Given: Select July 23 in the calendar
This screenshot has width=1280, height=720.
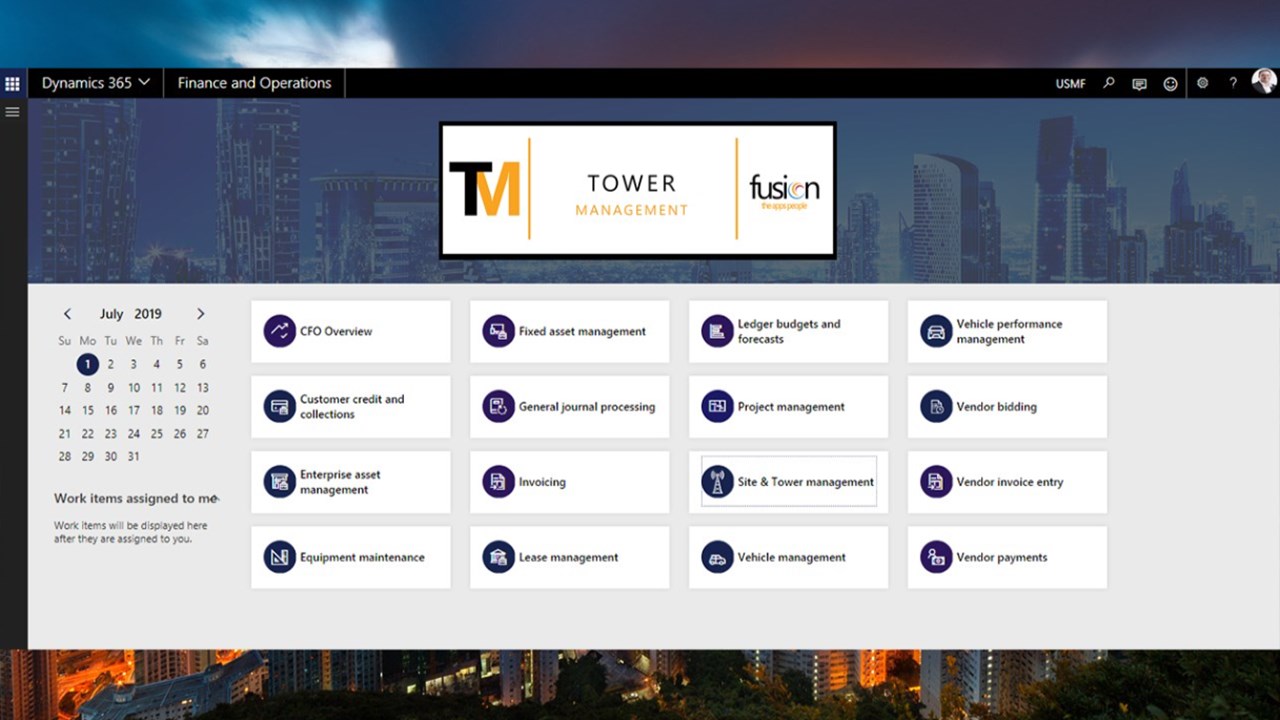Looking at the screenshot, I should coord(111,433).
